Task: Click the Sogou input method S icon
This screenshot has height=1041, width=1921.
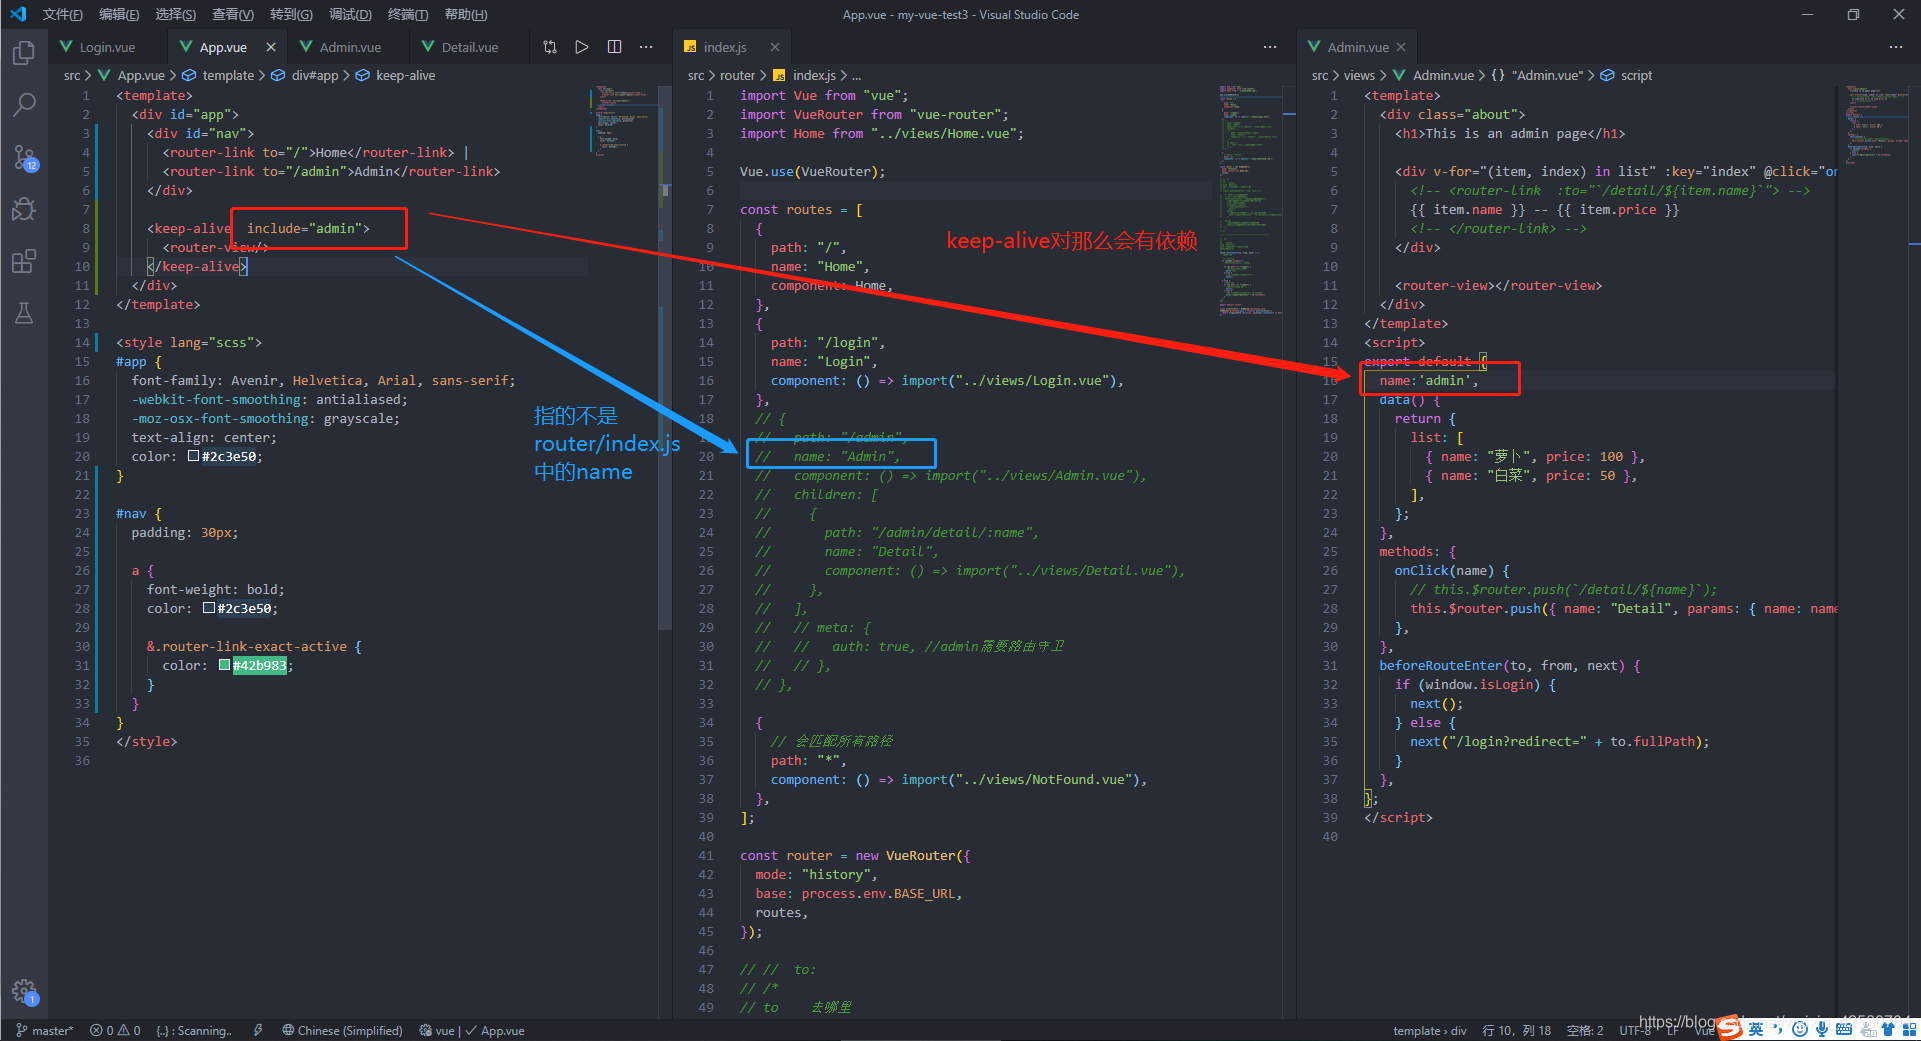Action: click(1730, 1028)
